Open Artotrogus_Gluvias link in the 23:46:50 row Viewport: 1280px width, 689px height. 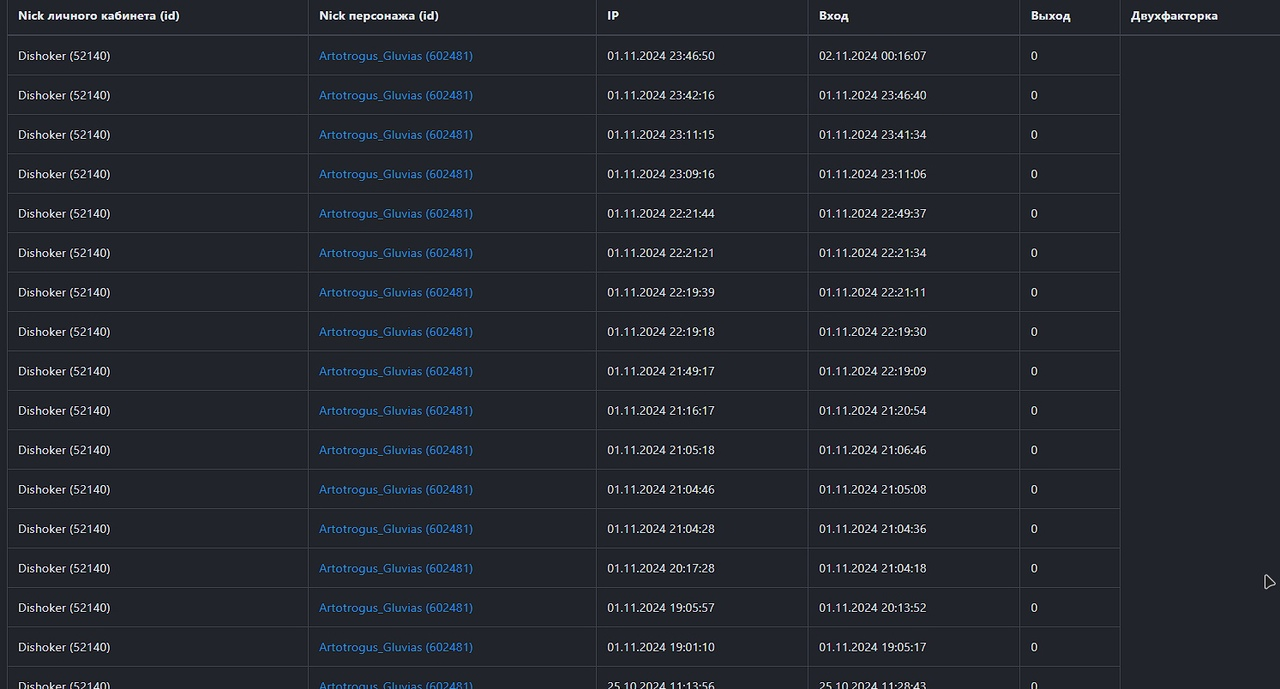click(396, 56)
